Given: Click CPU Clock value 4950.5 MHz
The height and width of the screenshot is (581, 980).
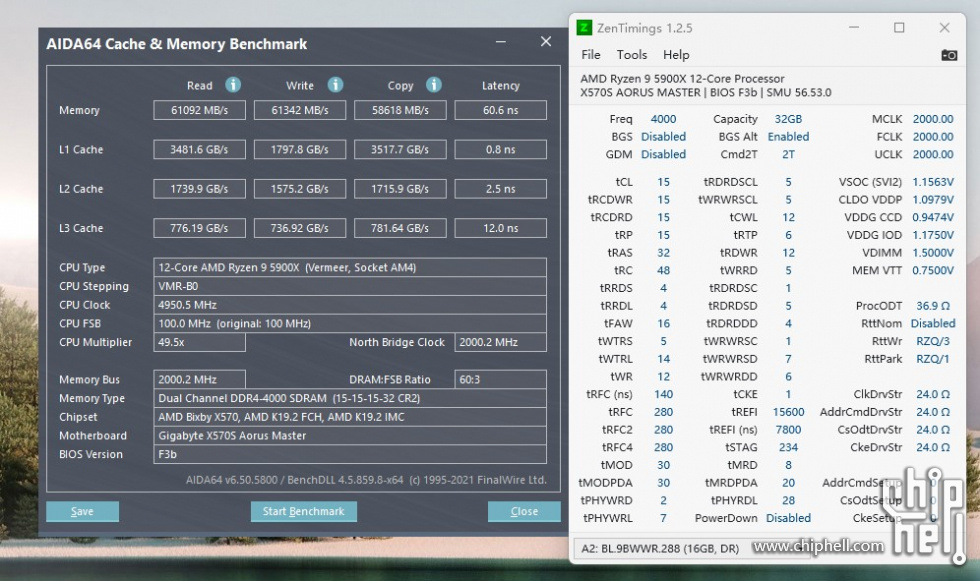Looking at the screenshot, I should point(350,305).
